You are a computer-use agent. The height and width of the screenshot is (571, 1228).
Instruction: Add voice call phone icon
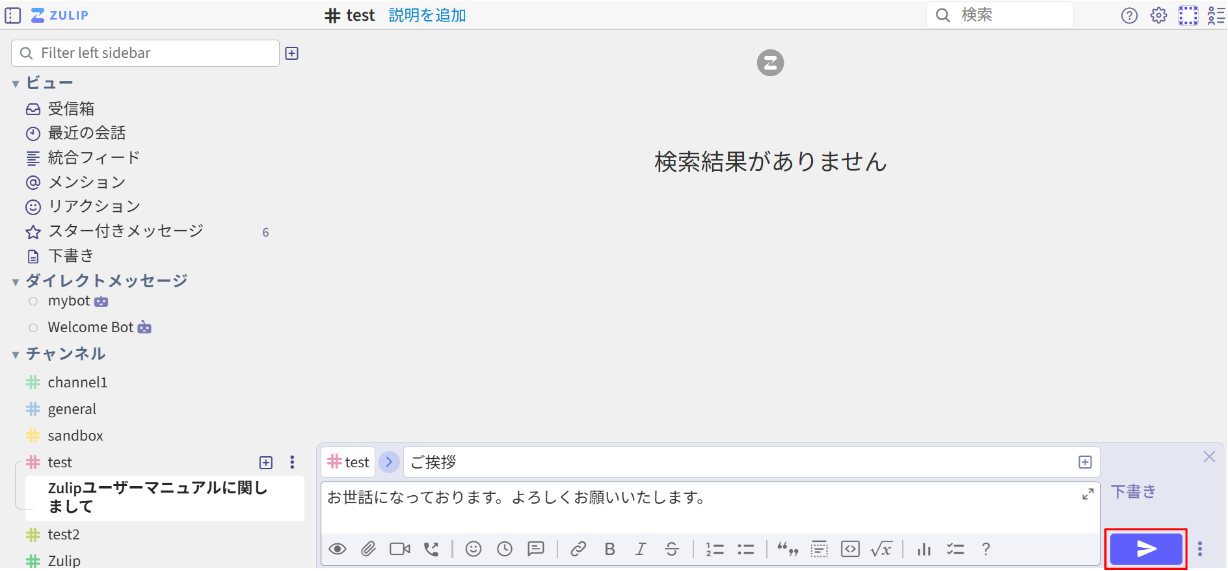(431, 549)
